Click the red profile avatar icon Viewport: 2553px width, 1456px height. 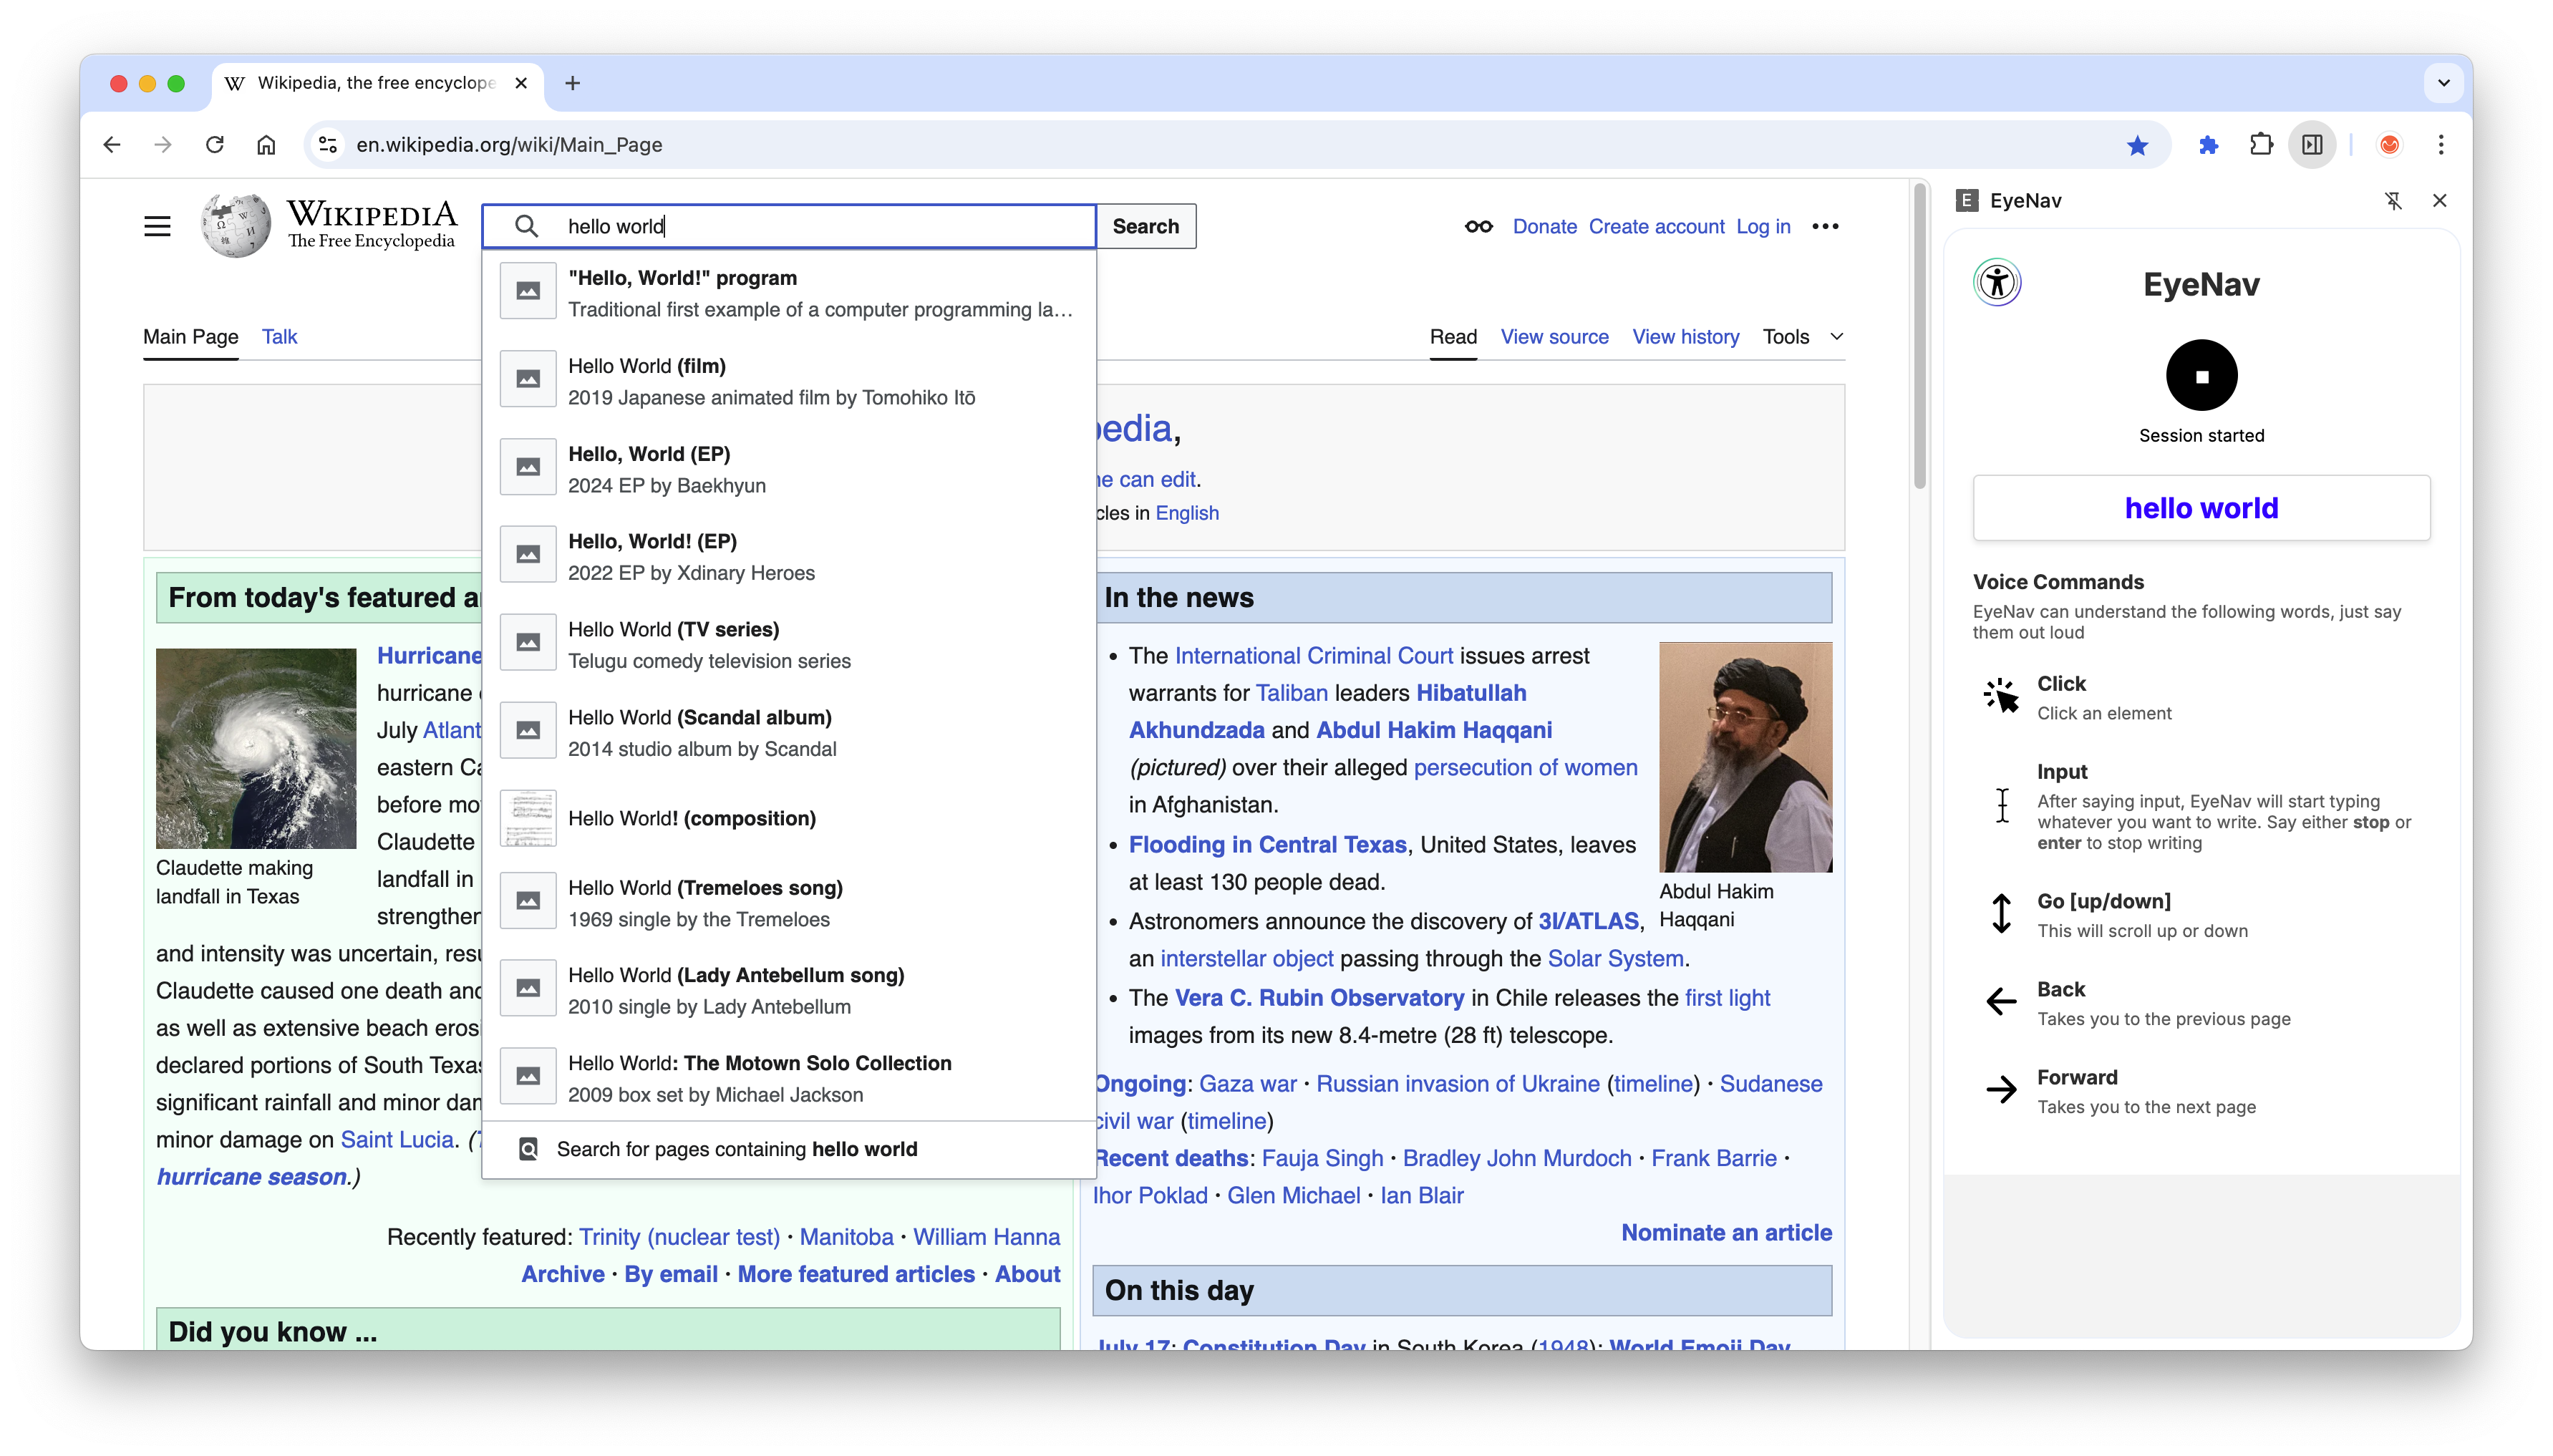coord(2389,145)
